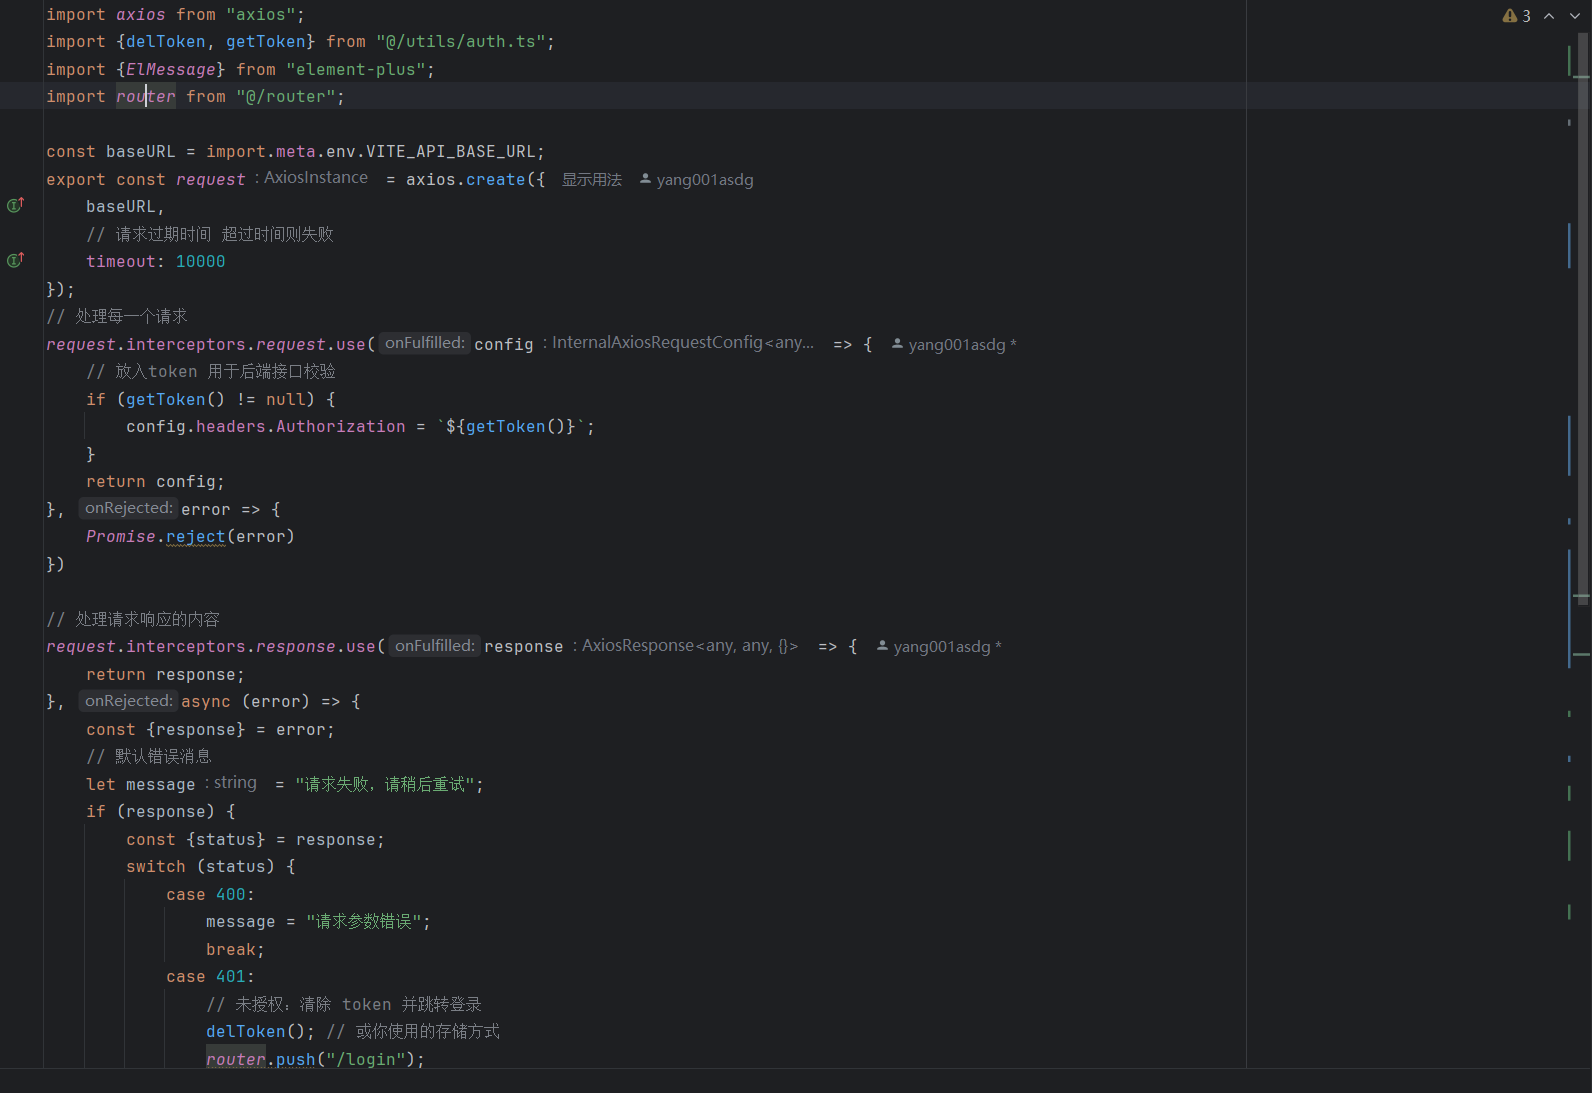Screen dimensions: 1592x1093
Task: Click the "create" method of axios
Action: click(x=495, y=180)
